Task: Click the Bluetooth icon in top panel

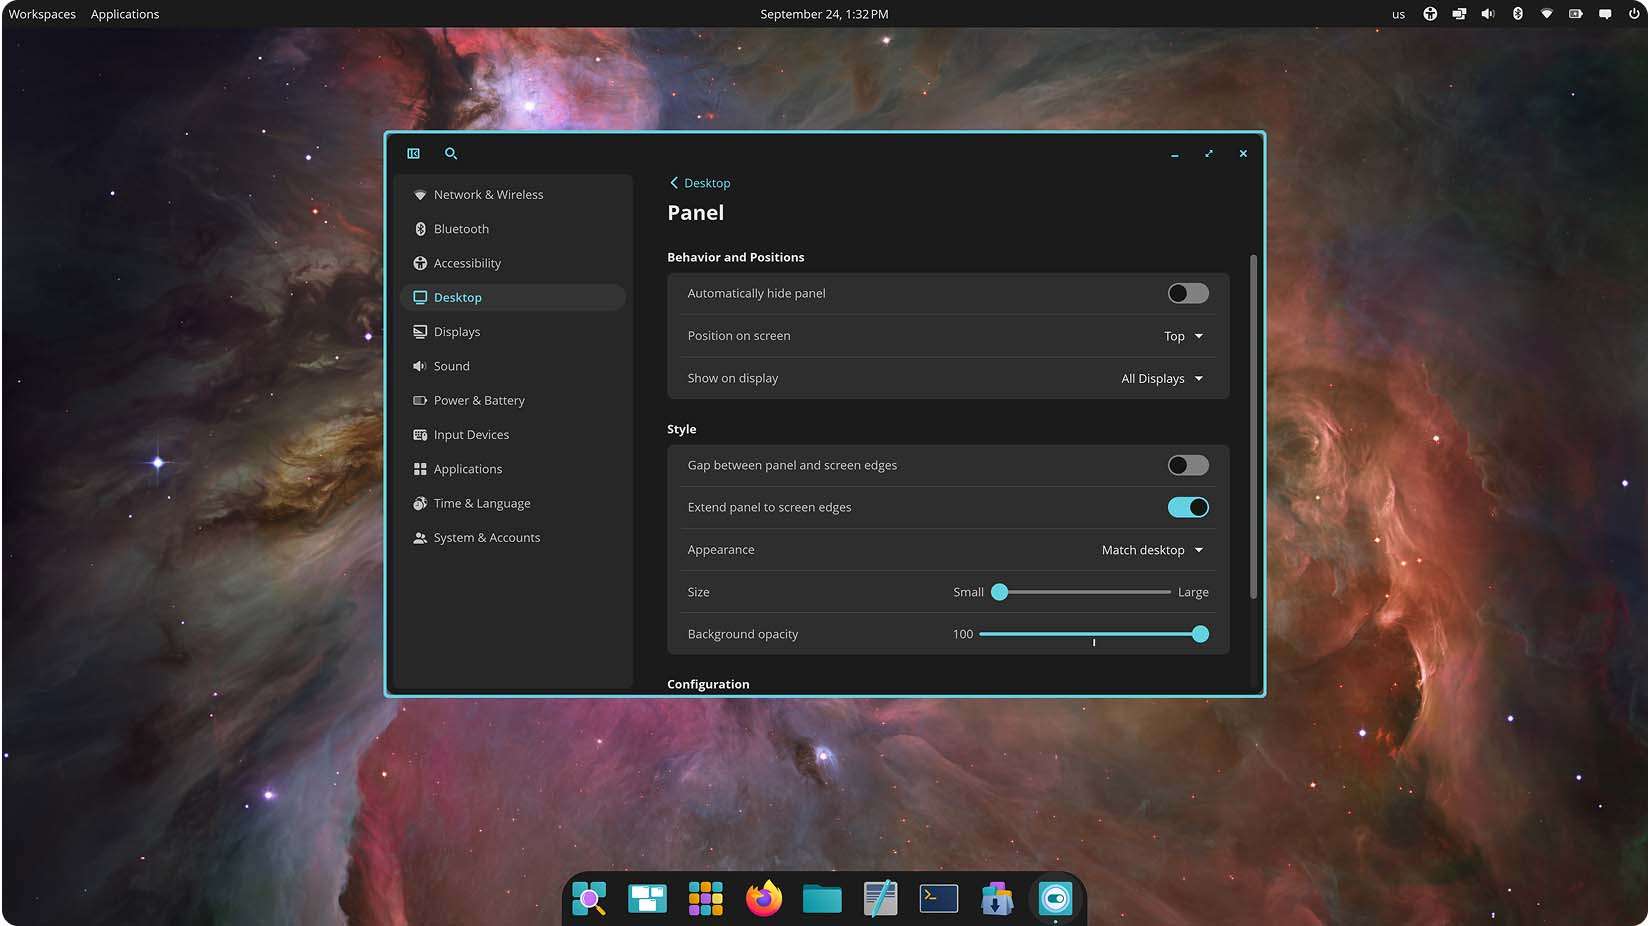Action: click(1517, 14)
